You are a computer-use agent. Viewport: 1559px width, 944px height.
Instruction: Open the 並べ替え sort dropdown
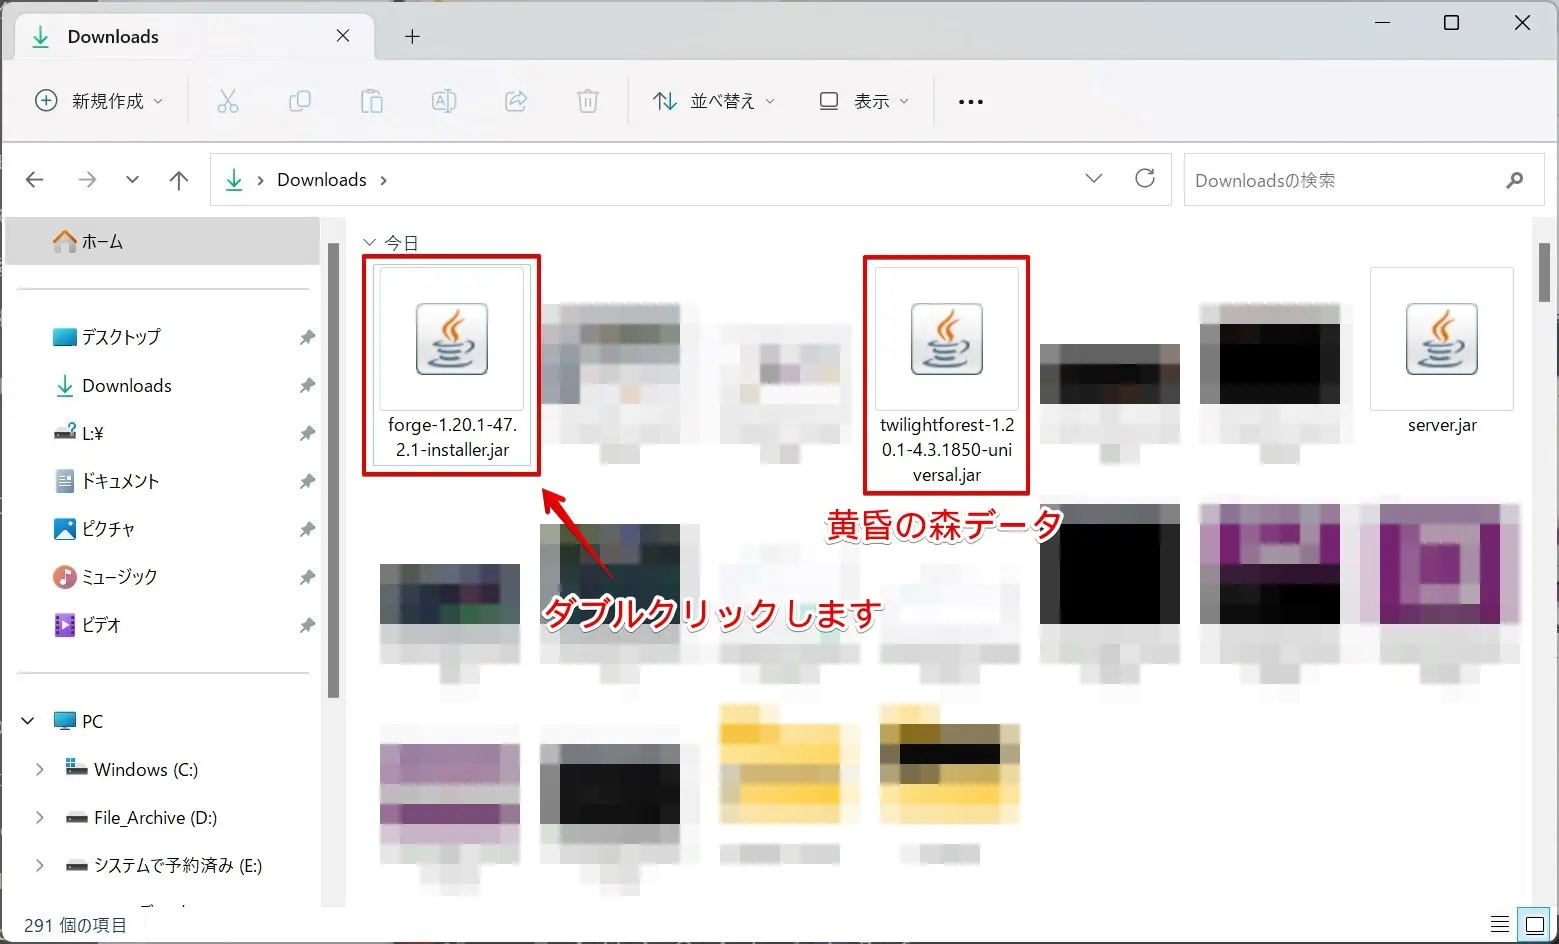(x=714, y=101)
